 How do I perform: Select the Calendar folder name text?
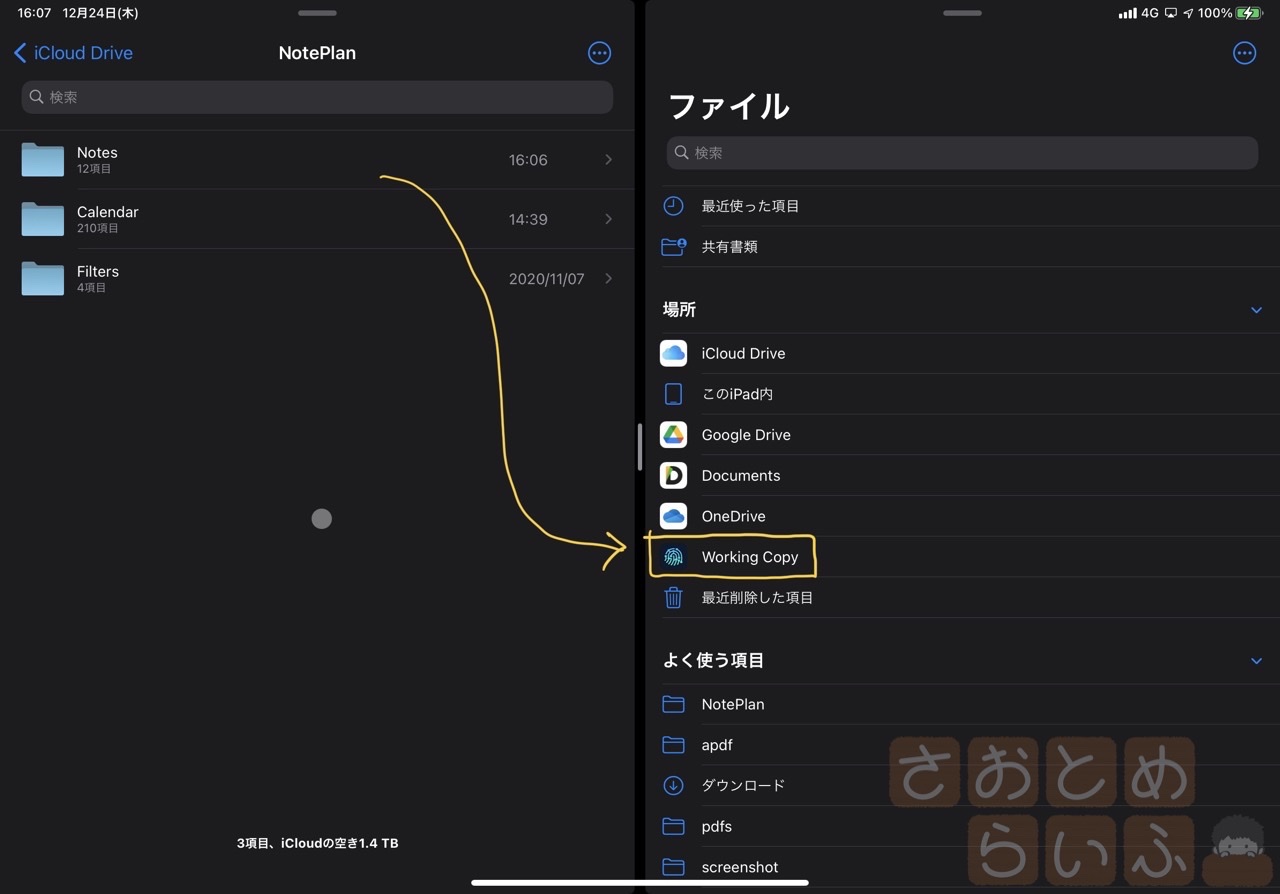pyautogui.click(x=108, y=212)
